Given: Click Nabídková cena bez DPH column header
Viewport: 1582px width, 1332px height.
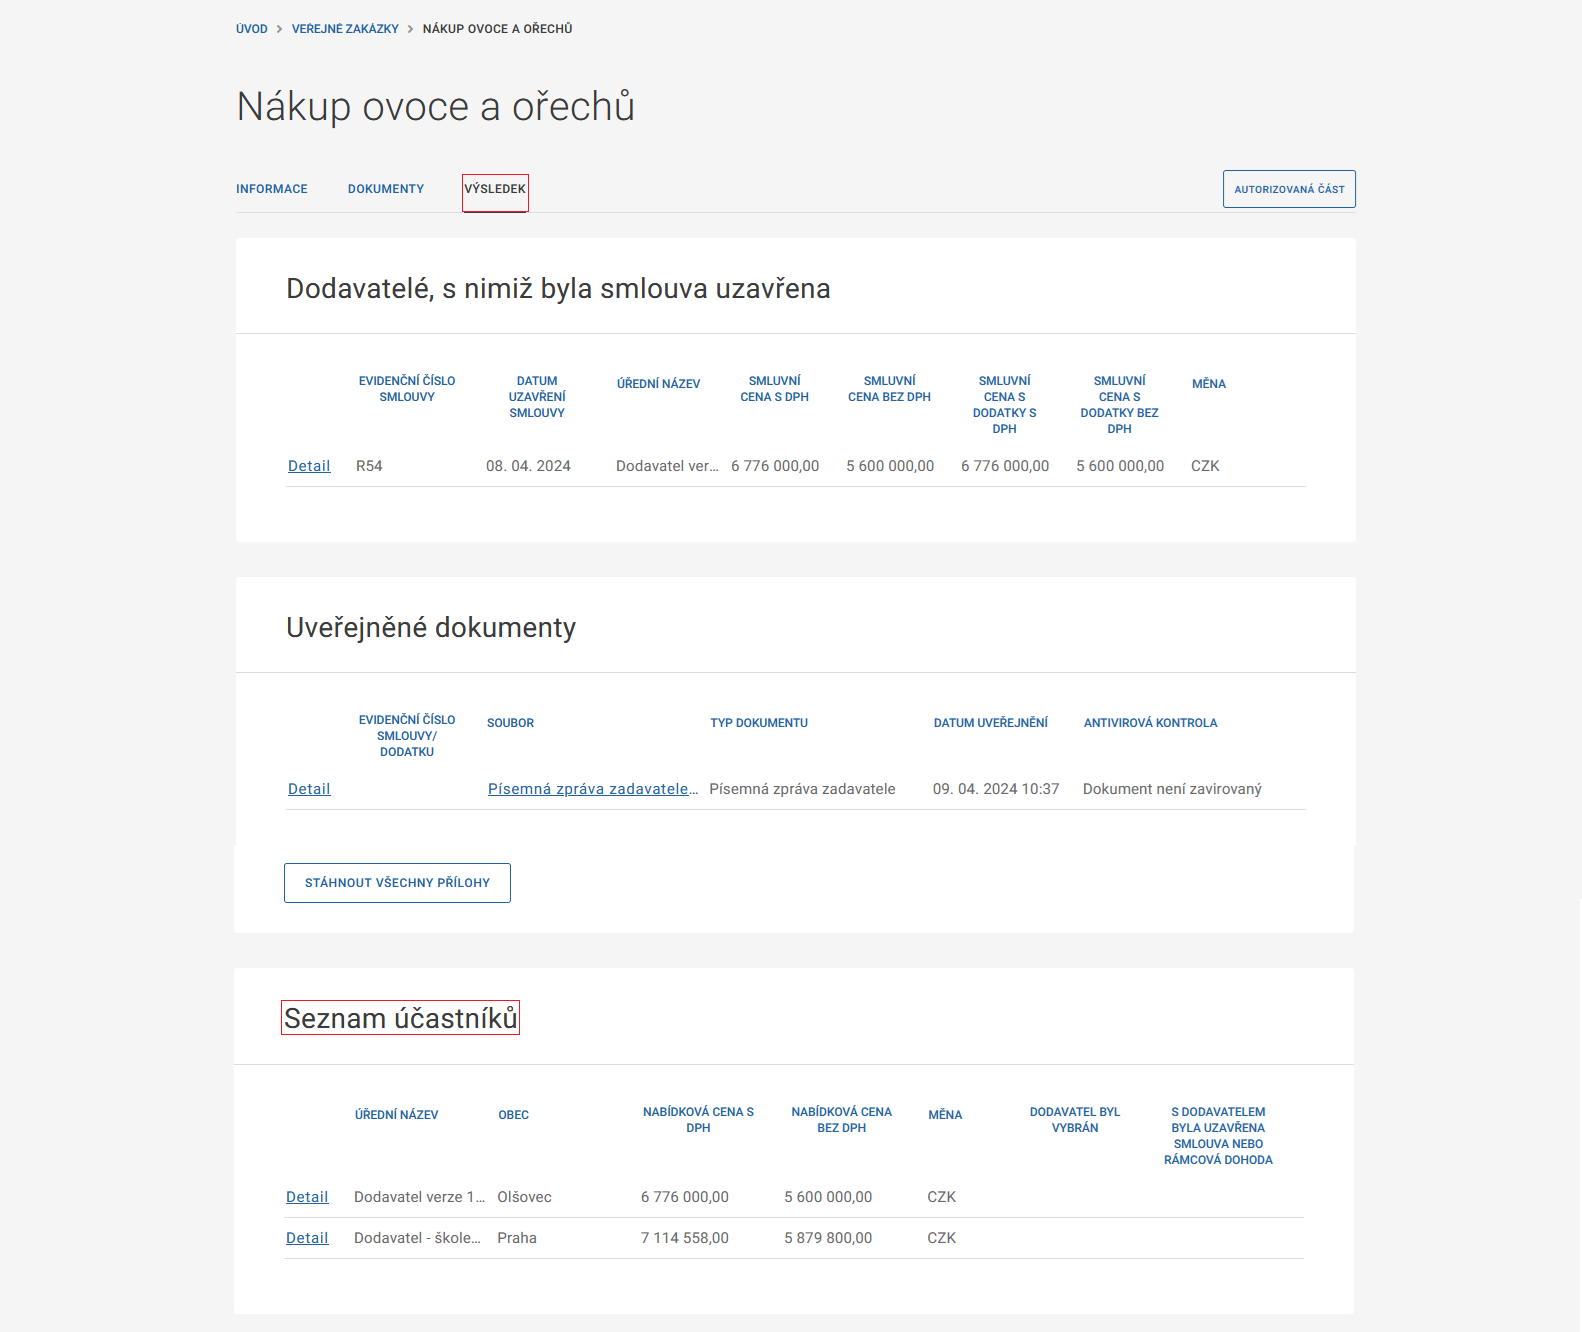Looking at the screenshot, I should click(x=841, y=1120).
